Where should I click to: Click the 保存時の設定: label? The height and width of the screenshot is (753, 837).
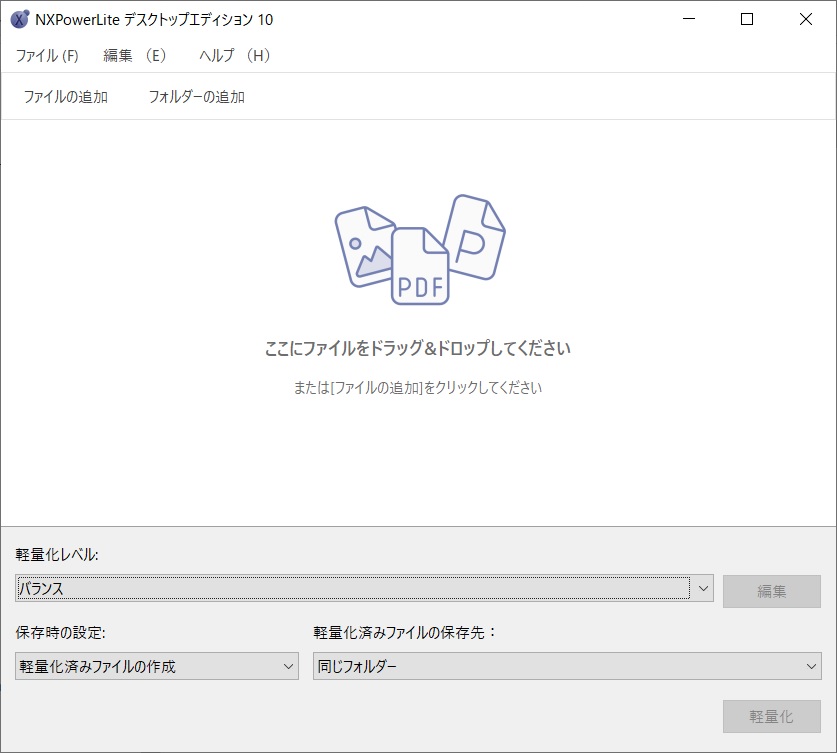click(60, 632)
